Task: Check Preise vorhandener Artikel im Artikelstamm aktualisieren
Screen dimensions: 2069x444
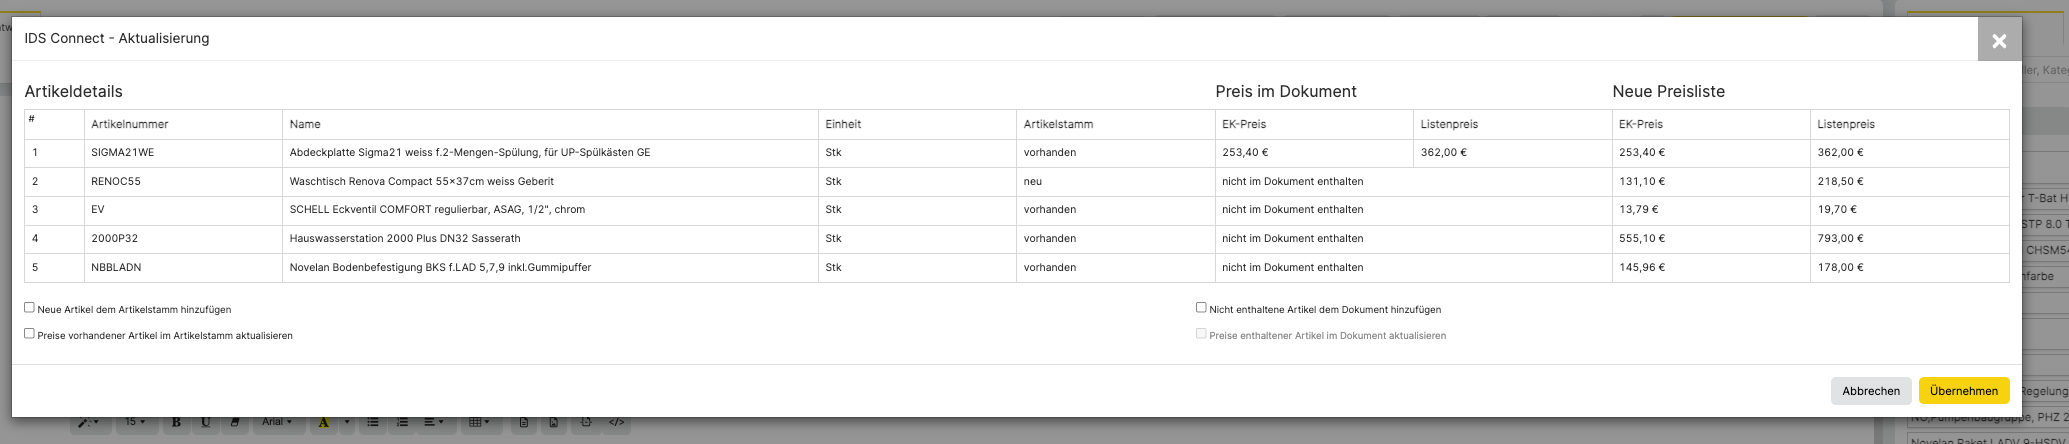Action: point(29,334)
